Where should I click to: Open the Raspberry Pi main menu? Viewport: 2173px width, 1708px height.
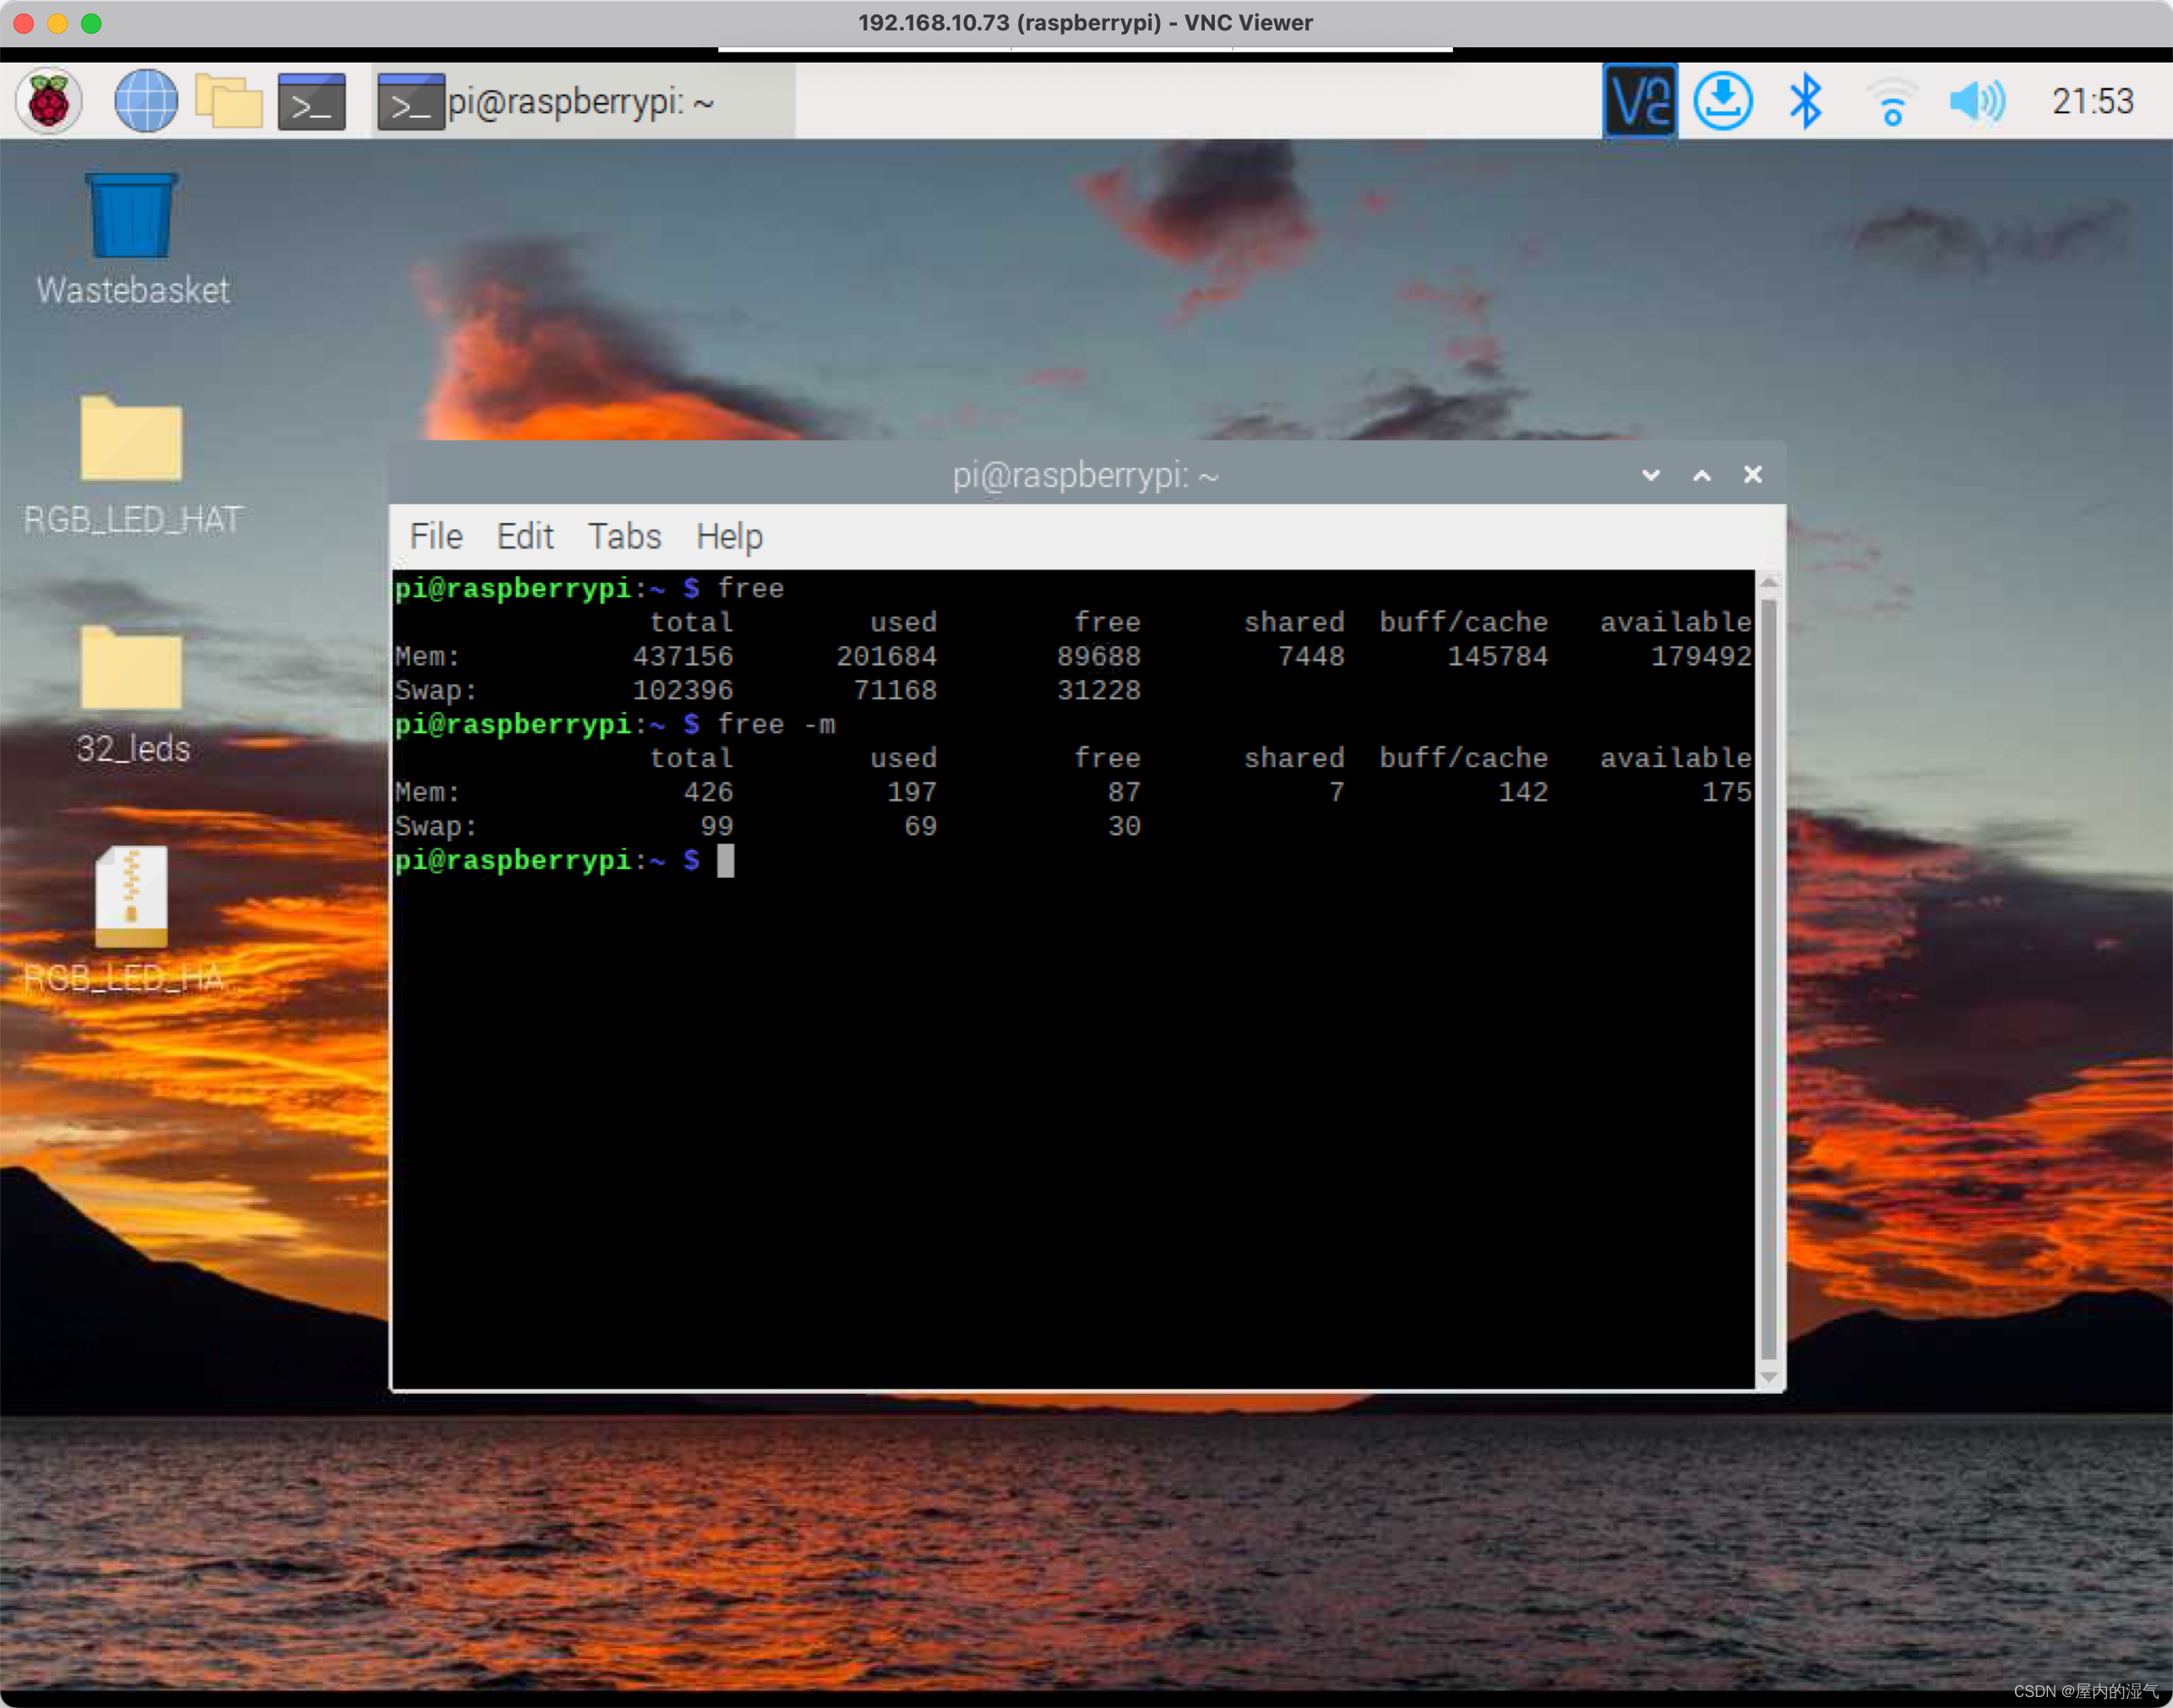click(48, 101)
